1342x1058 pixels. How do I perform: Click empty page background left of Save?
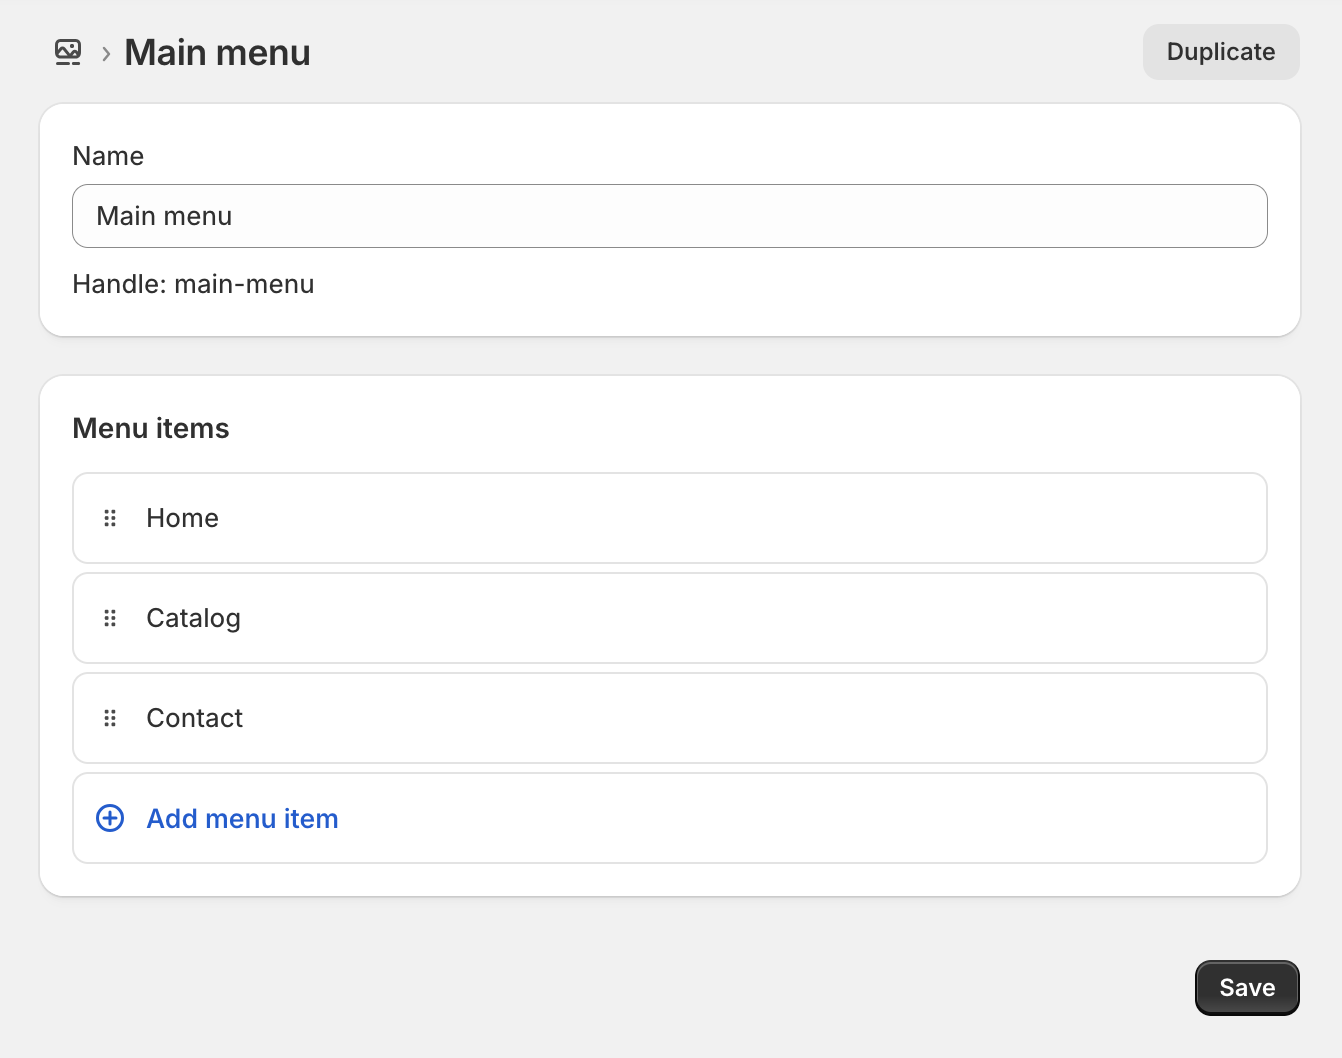click(700, 988)
